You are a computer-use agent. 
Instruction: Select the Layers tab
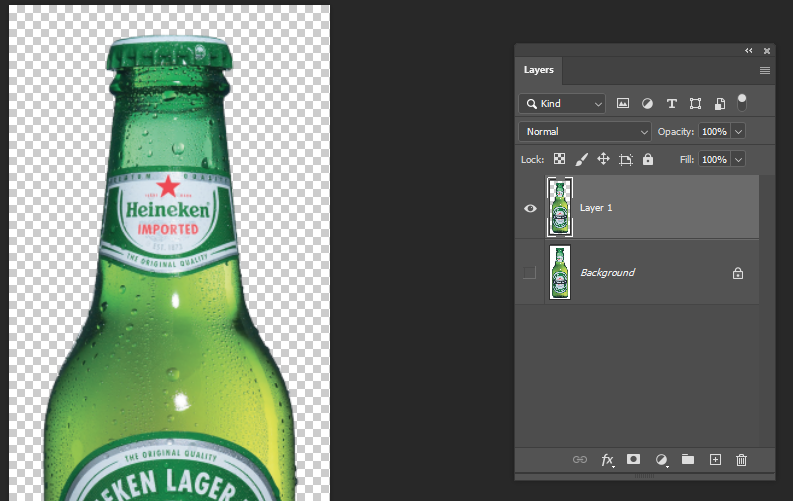(x=539, y=70)
